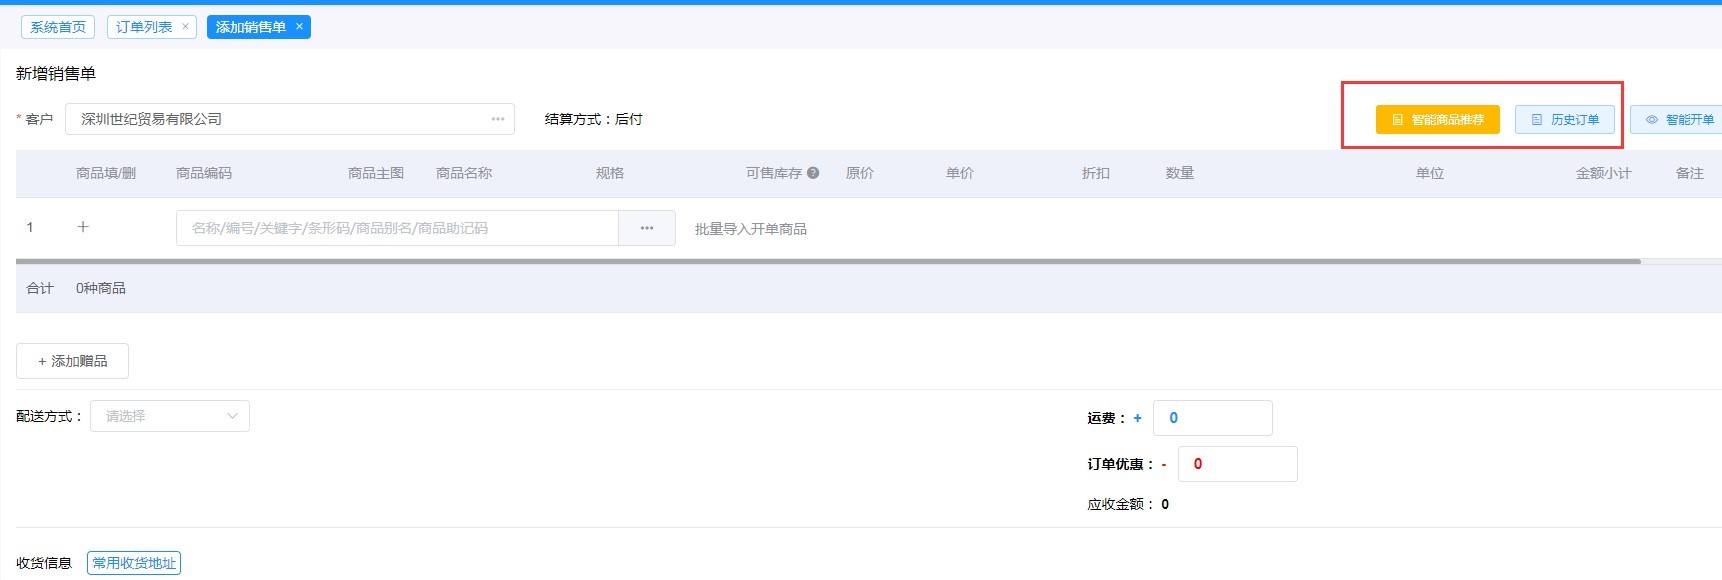This screenshot has height=580, width=1722.
Task: Click the product search input field
Action: [x=397, y=228]
